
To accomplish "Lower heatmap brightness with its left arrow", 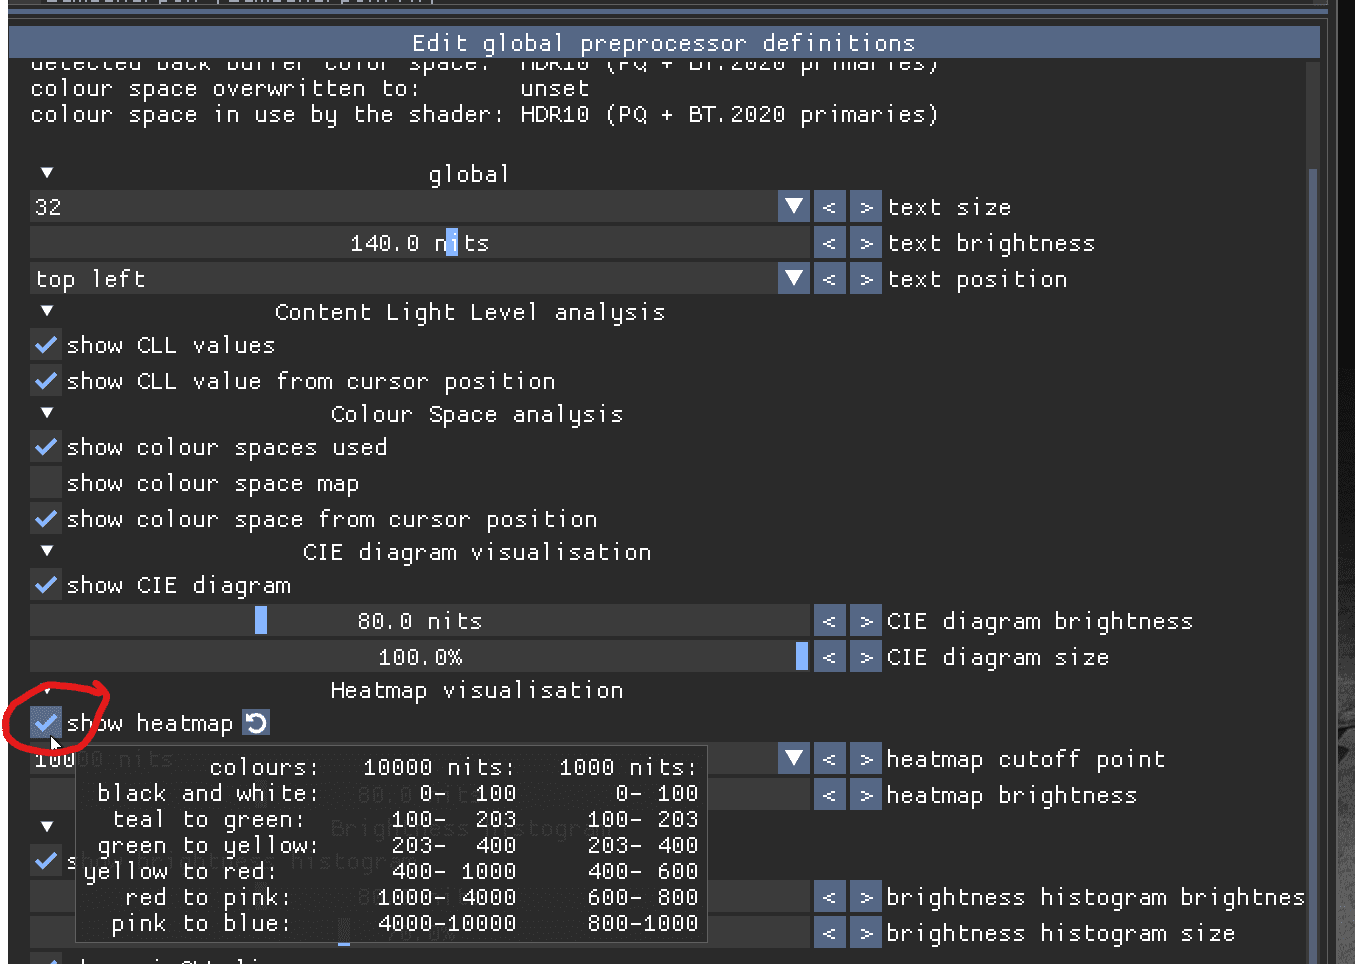I will coord(829,795).
